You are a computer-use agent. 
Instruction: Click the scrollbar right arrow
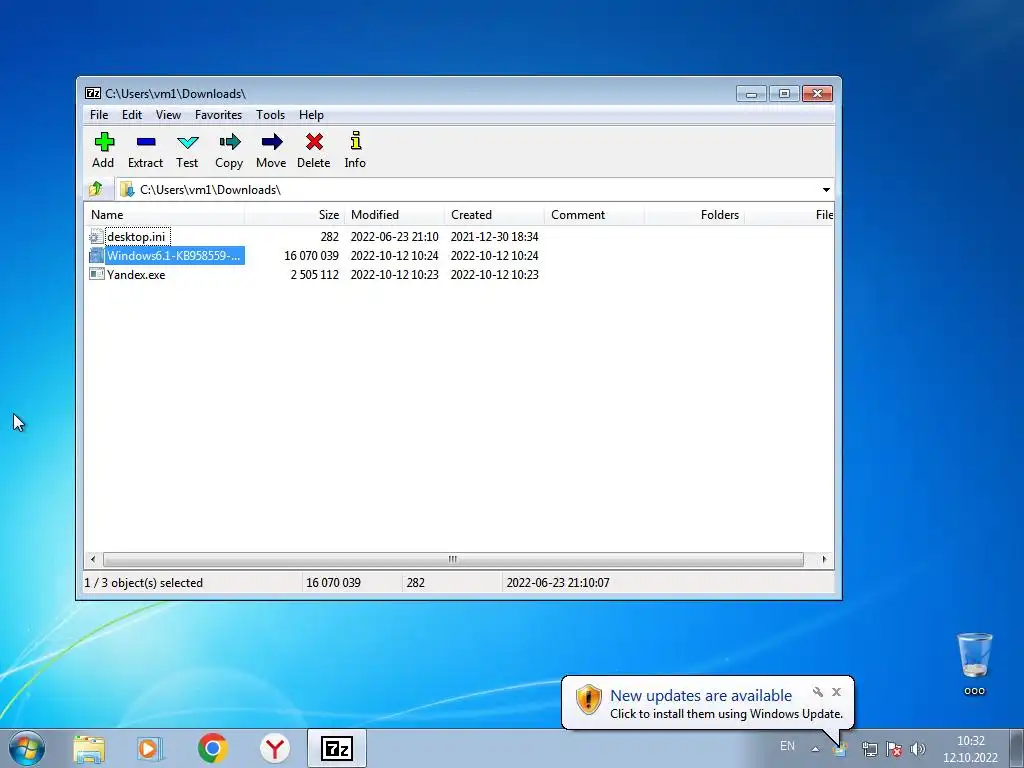[x=824, y=560]
